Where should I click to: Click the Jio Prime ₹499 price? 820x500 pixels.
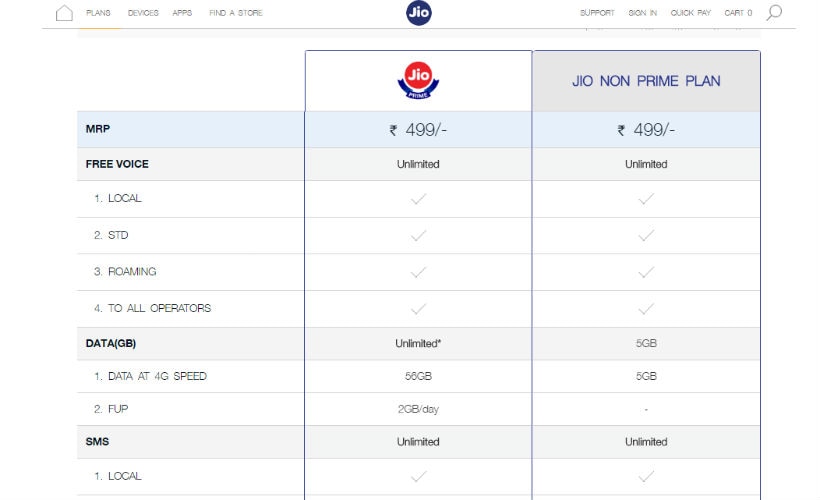(x=418, y=130)
